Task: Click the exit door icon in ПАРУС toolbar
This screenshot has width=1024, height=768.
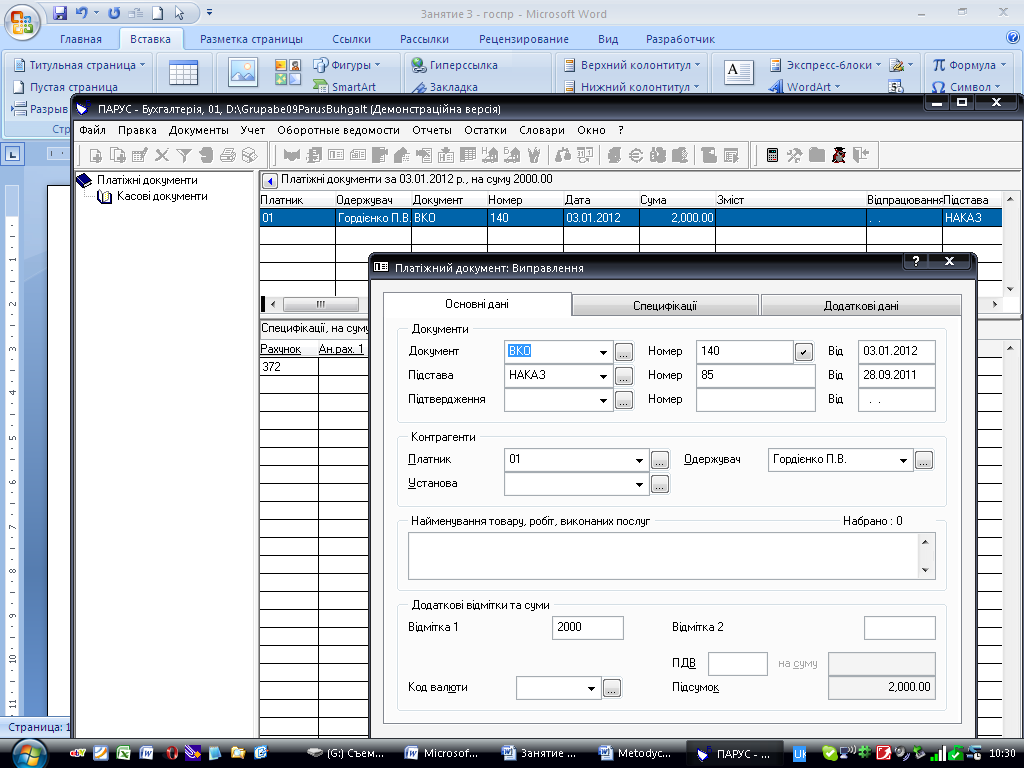Action: coord(861,155)
